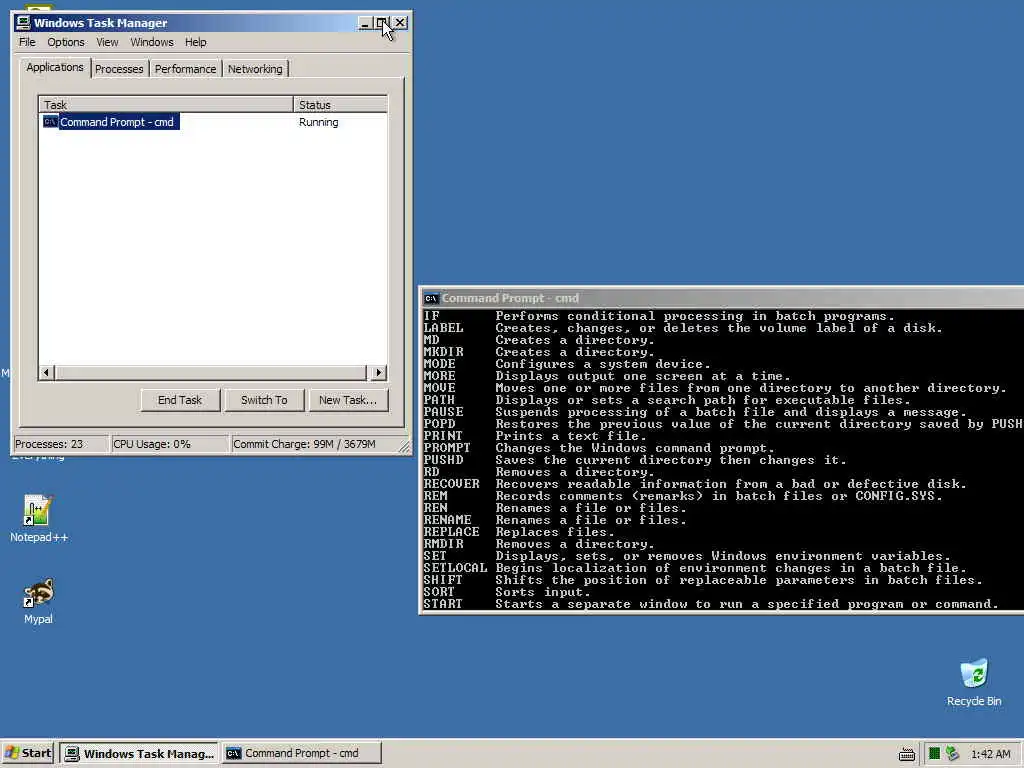Click the task list horizontal scrollbar track
The width and height of the screenshot is (1024, 768).
pyautogui.click(x=210, y=373)
